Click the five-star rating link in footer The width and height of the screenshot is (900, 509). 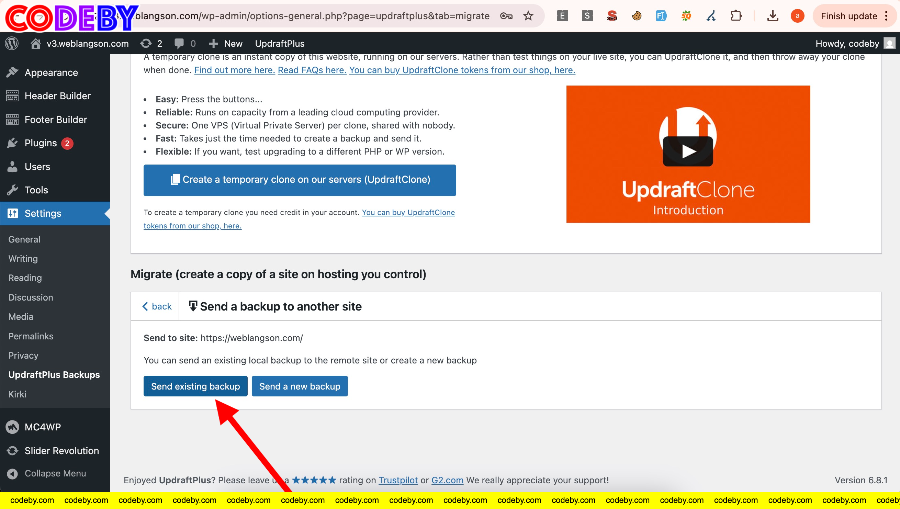point(314,480)
